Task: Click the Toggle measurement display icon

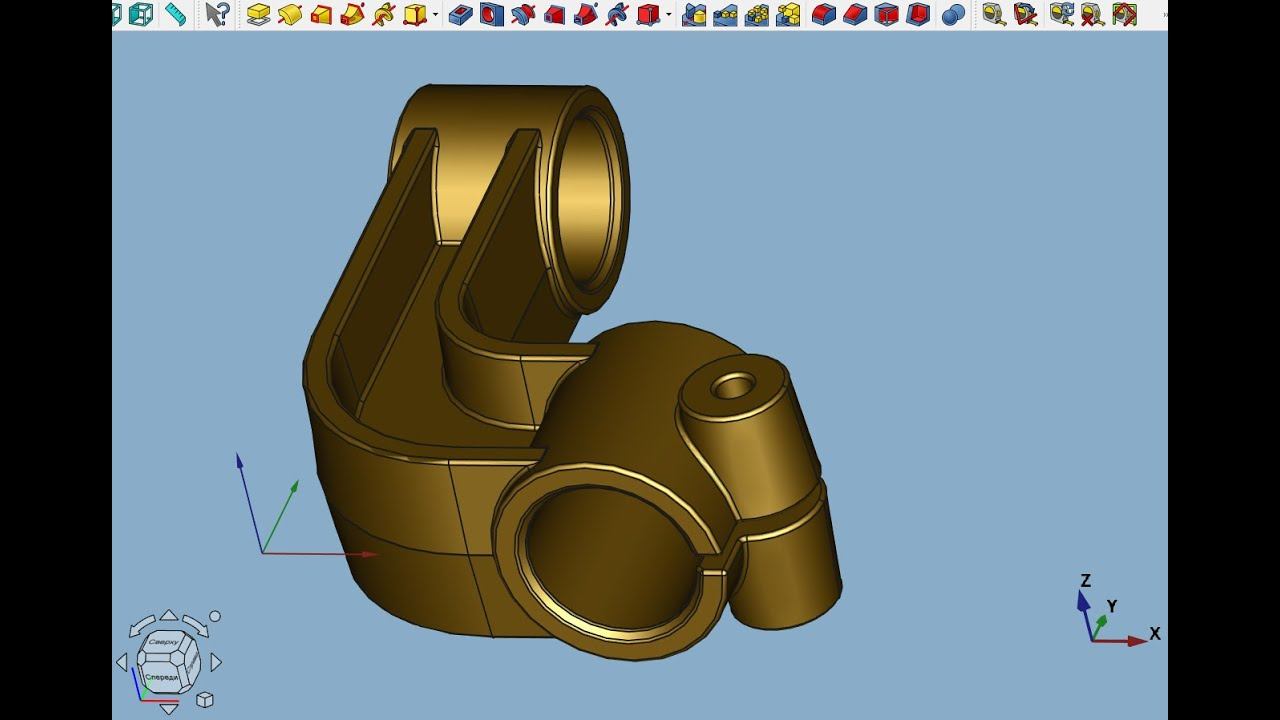Action: click(1124, 14)
